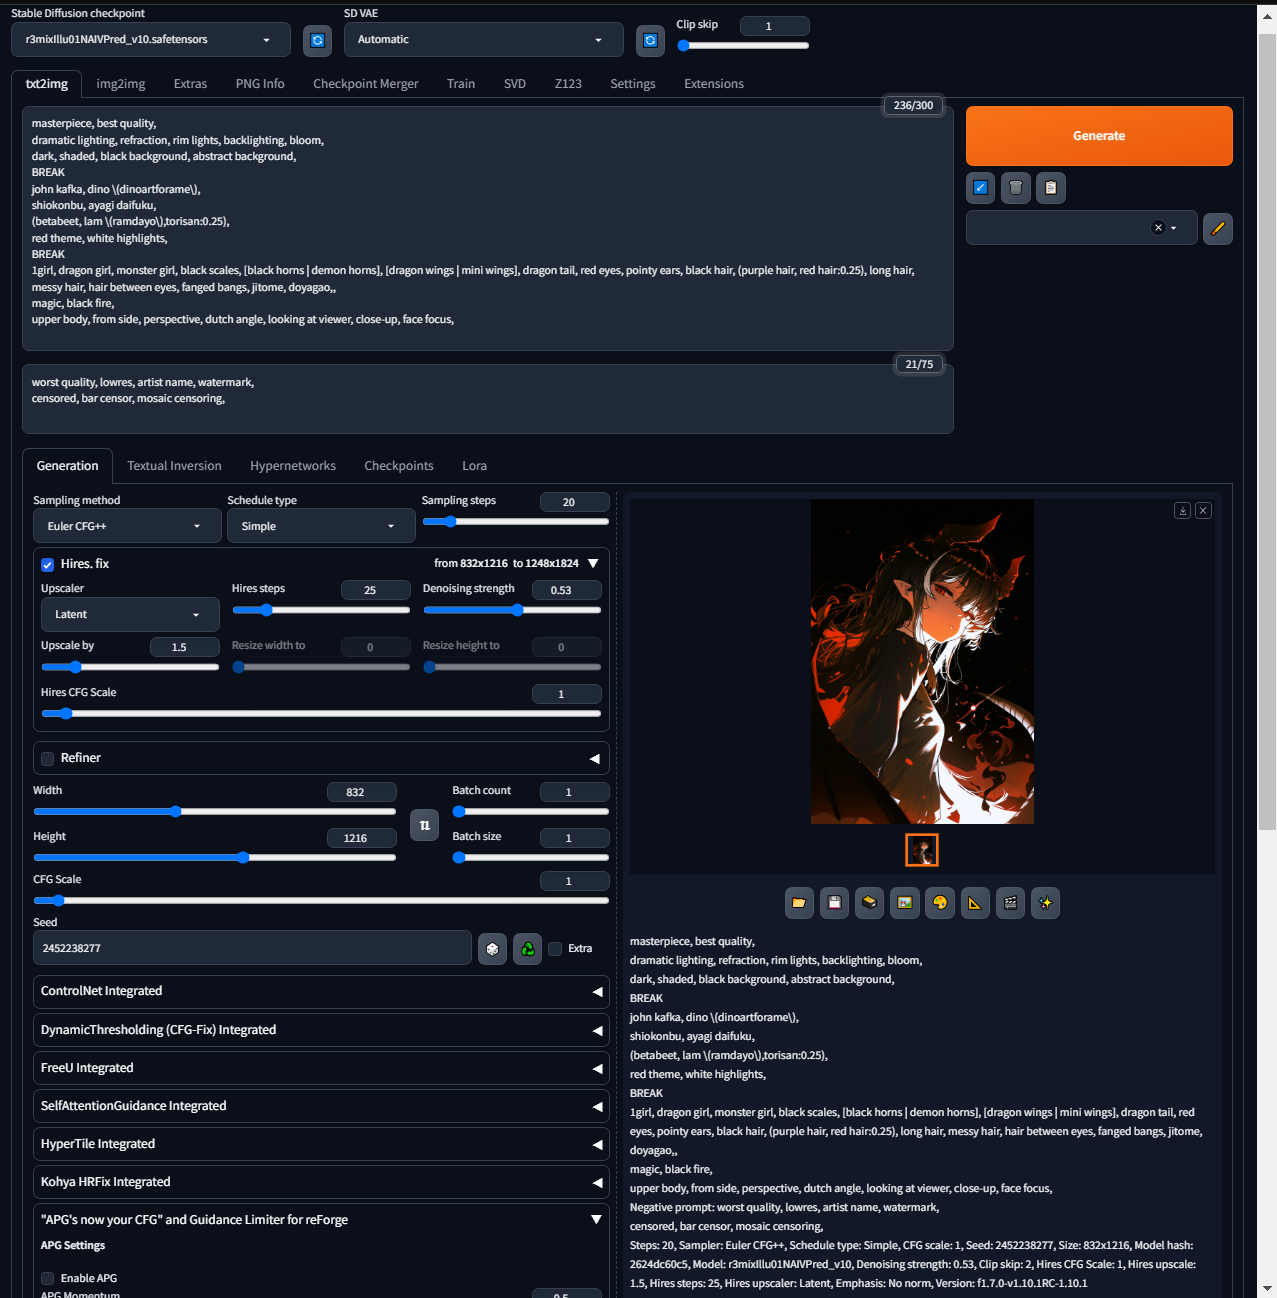1277x1298 pixels.
Task: Save the image with floppy disk icon
Action: pyautogui.click(x=834, y=903)
